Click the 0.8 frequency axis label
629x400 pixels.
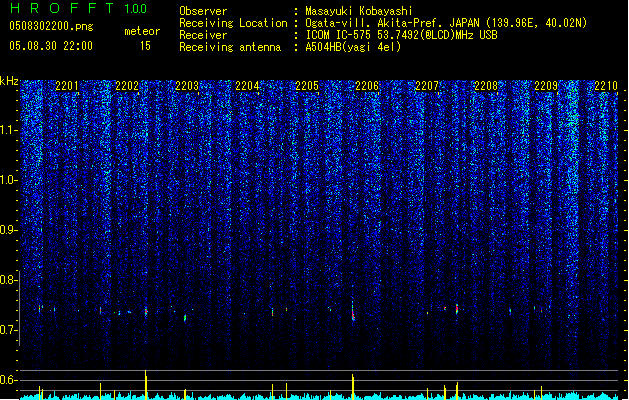pyautogui.click(x=8, y=280)
